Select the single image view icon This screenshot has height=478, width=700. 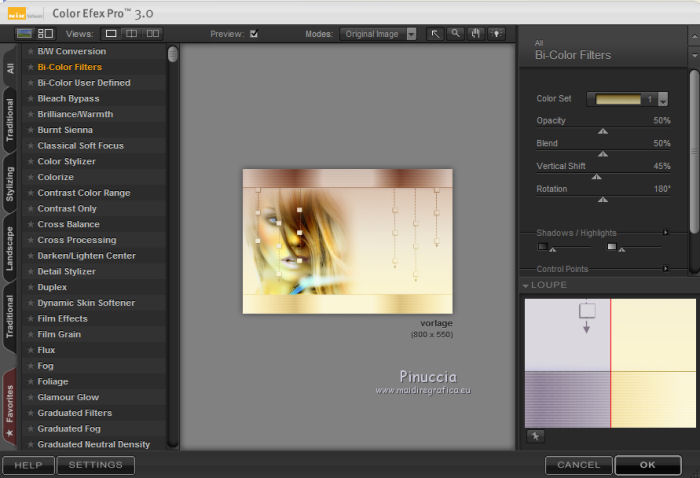pyautogui.click(x=111, y=33)
